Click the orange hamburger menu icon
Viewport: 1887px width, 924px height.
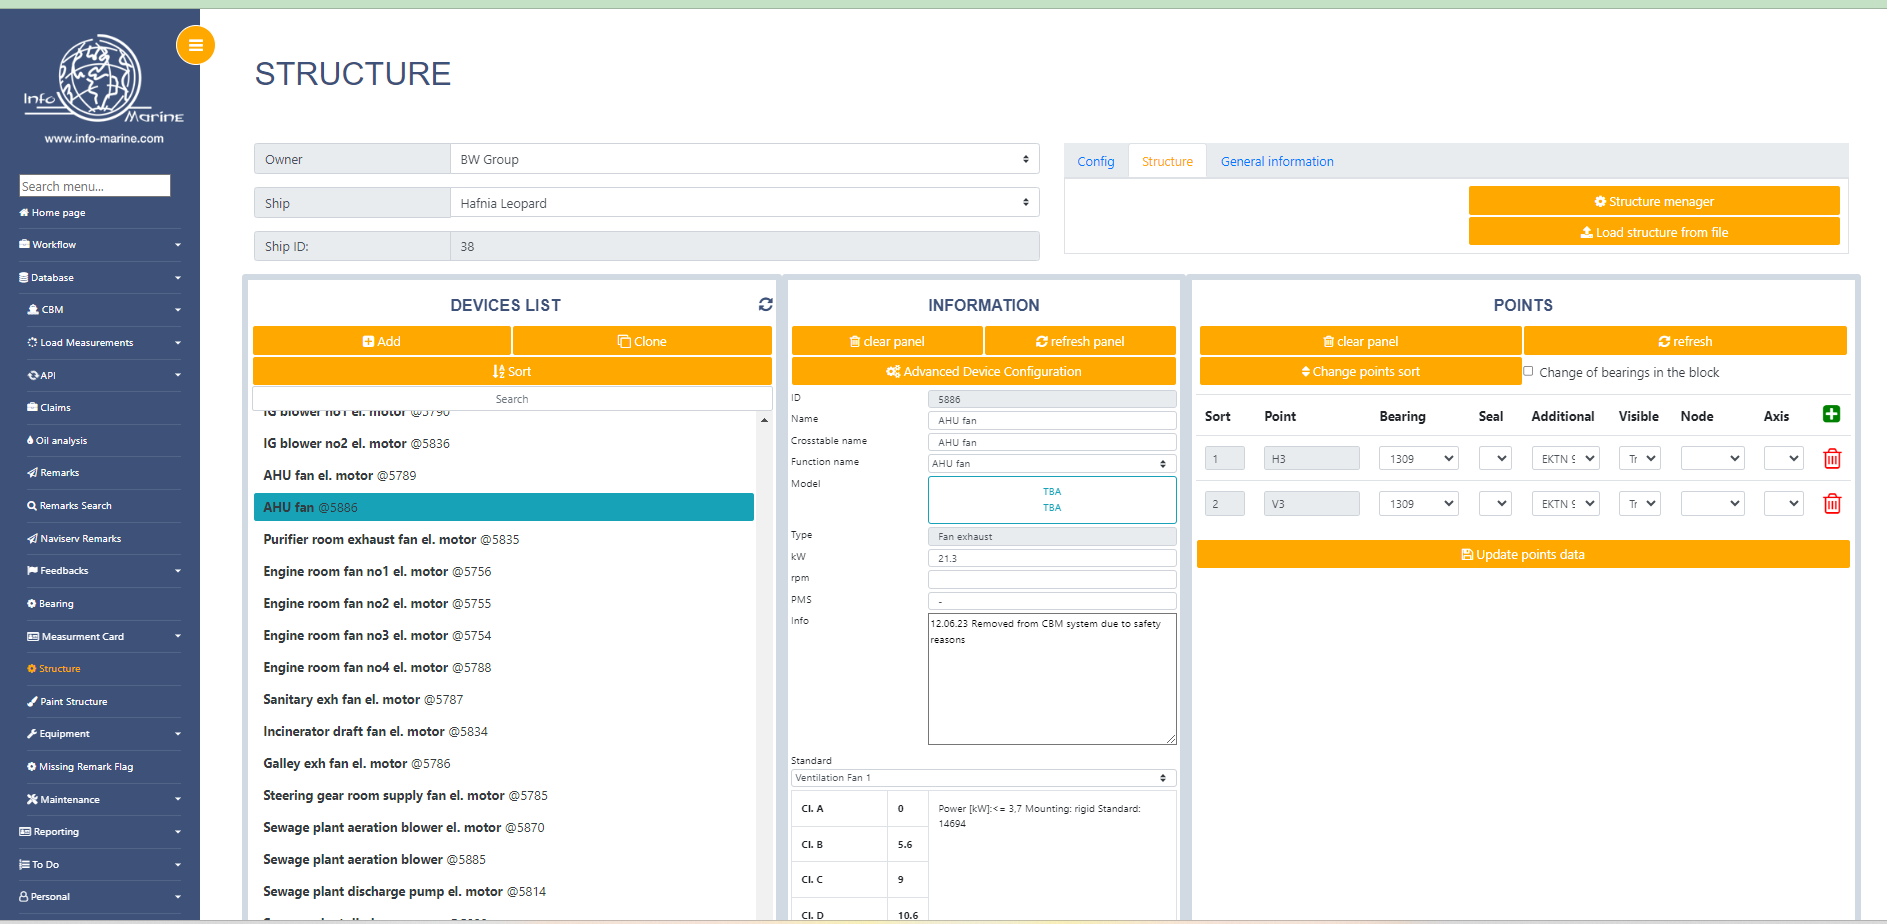pyautogui.click(x=195, y=45)
